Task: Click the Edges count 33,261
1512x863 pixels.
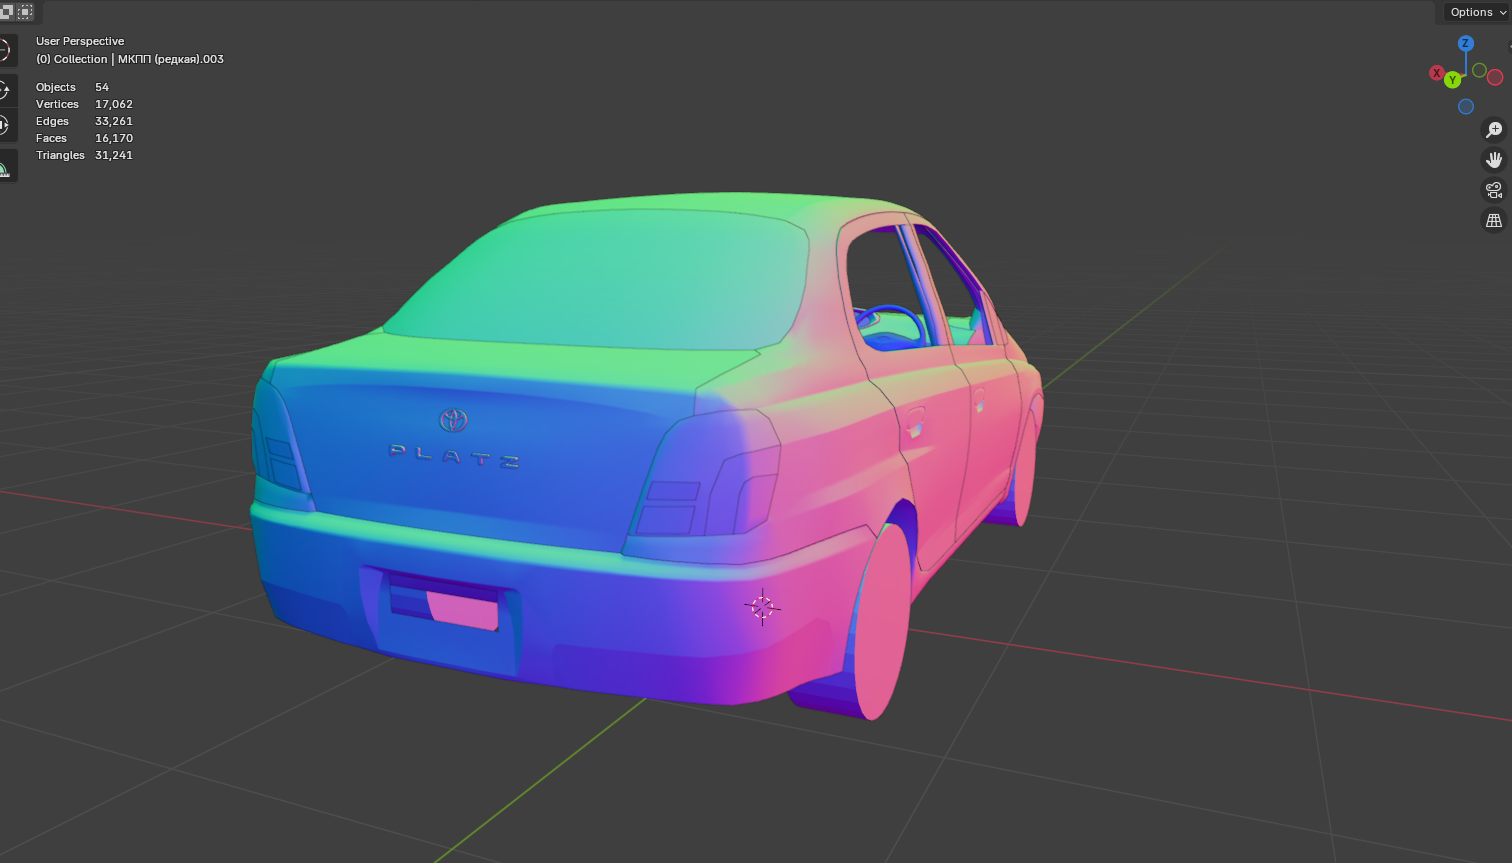Action: tap(114, 121)
